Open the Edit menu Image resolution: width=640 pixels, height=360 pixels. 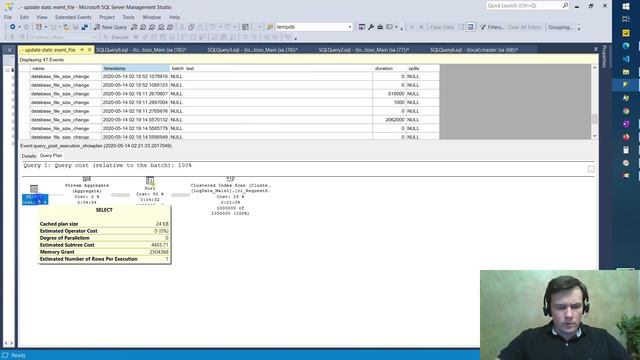click(x=24, y=17)
